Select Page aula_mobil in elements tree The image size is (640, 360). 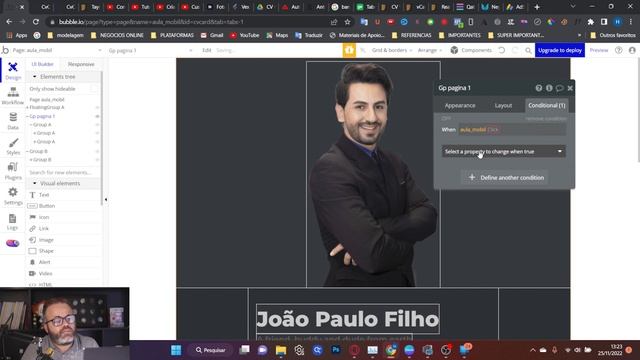pyautogui.click(x=47, y=100)
